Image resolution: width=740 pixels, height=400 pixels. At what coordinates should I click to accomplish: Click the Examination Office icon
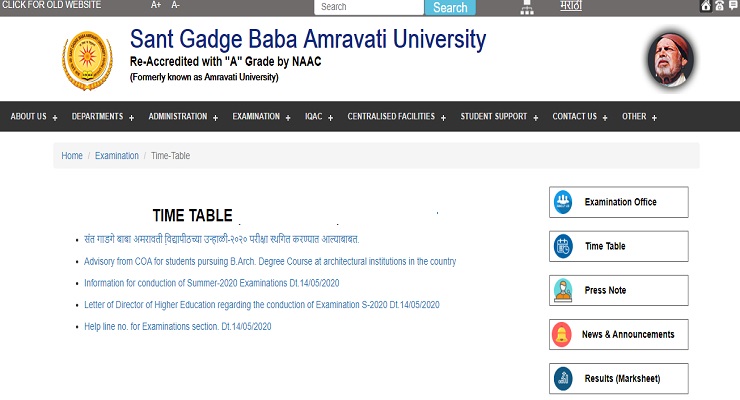pos(563,202)
